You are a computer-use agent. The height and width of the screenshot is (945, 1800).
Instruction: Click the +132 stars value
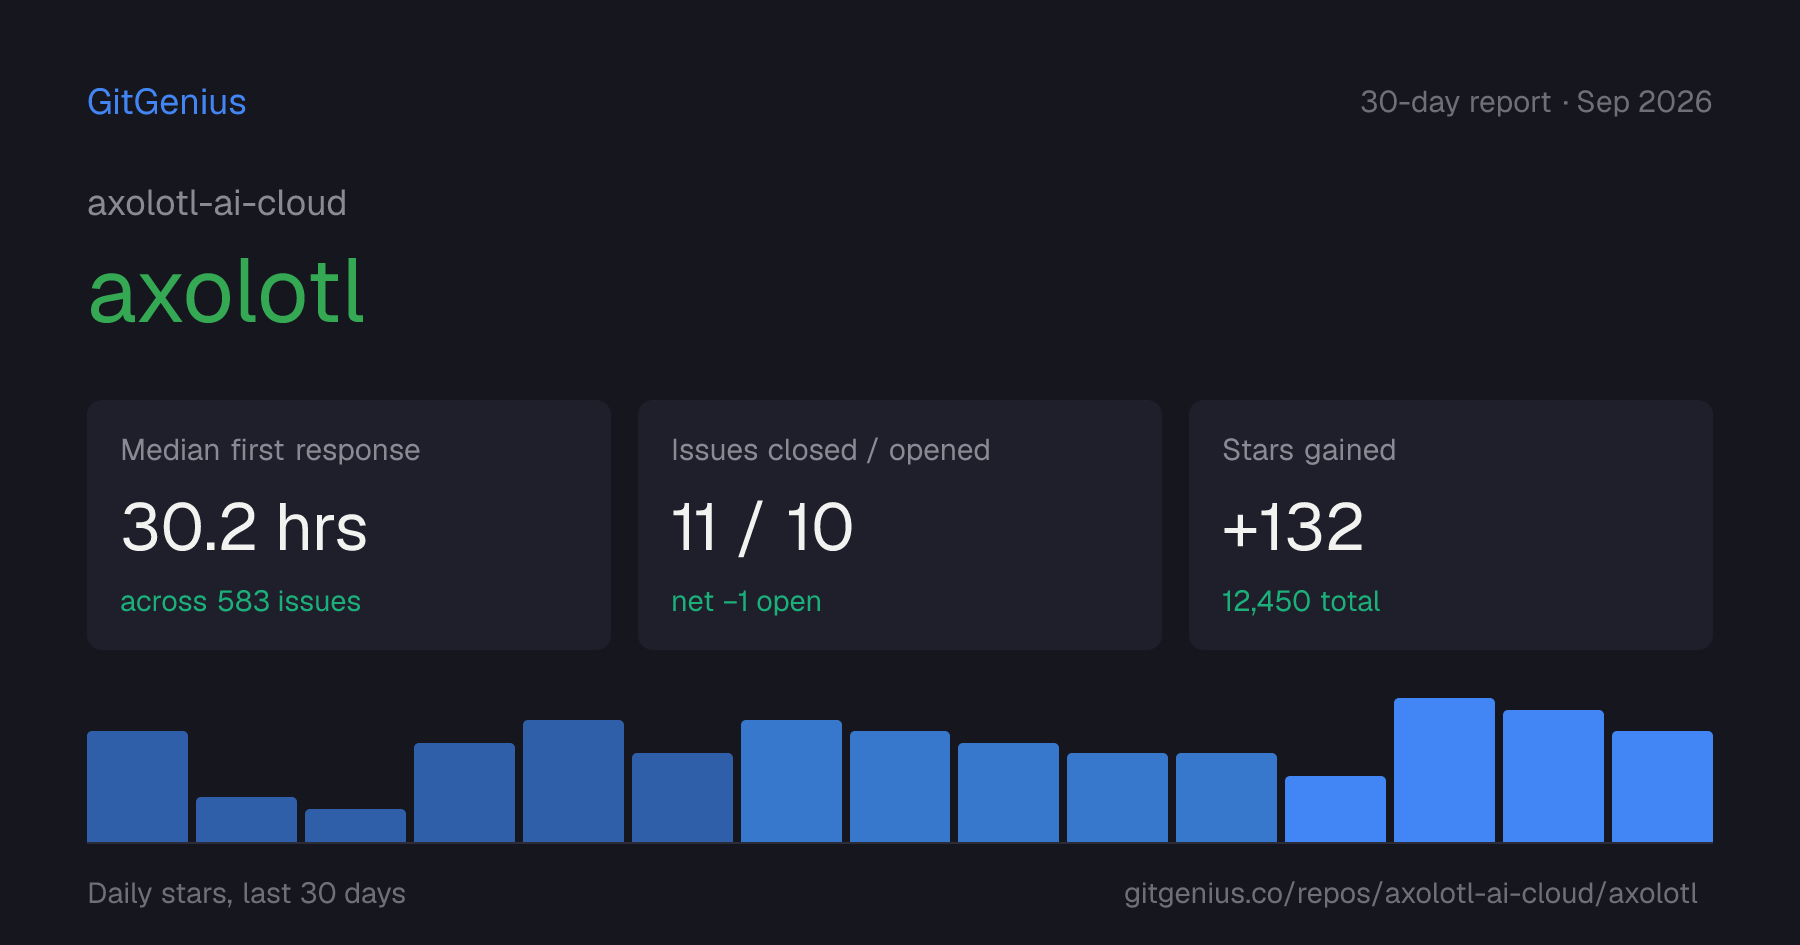tap(1293, 527)
